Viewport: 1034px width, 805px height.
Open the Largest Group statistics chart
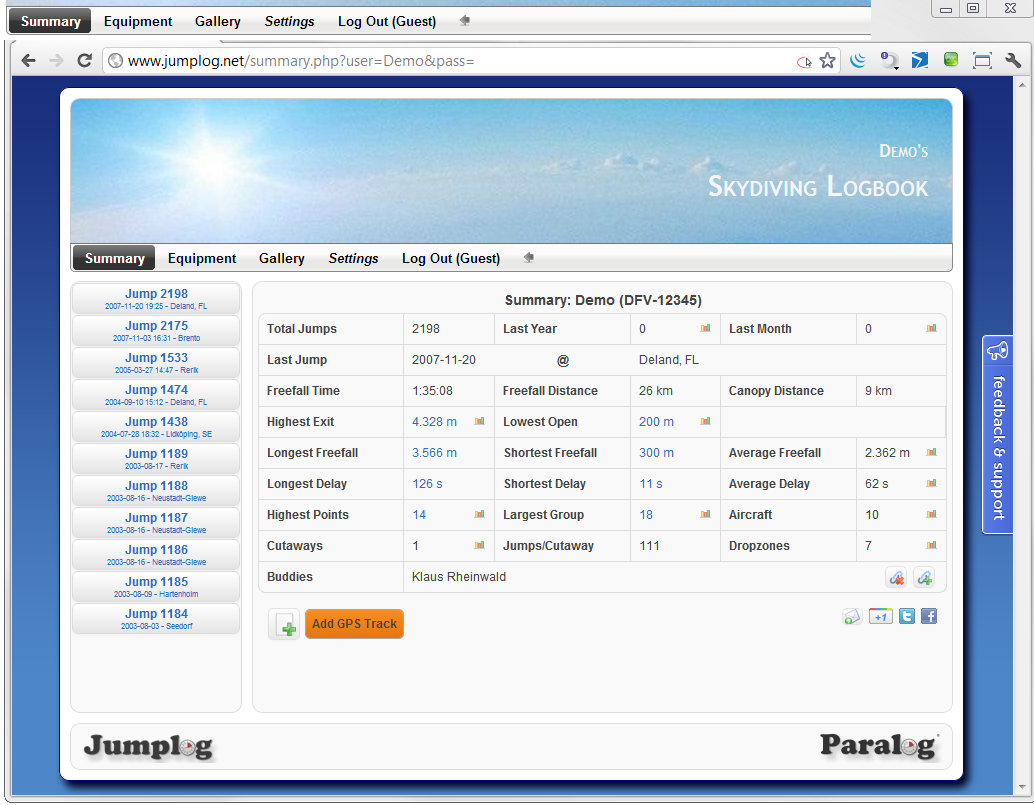(705, 515)
